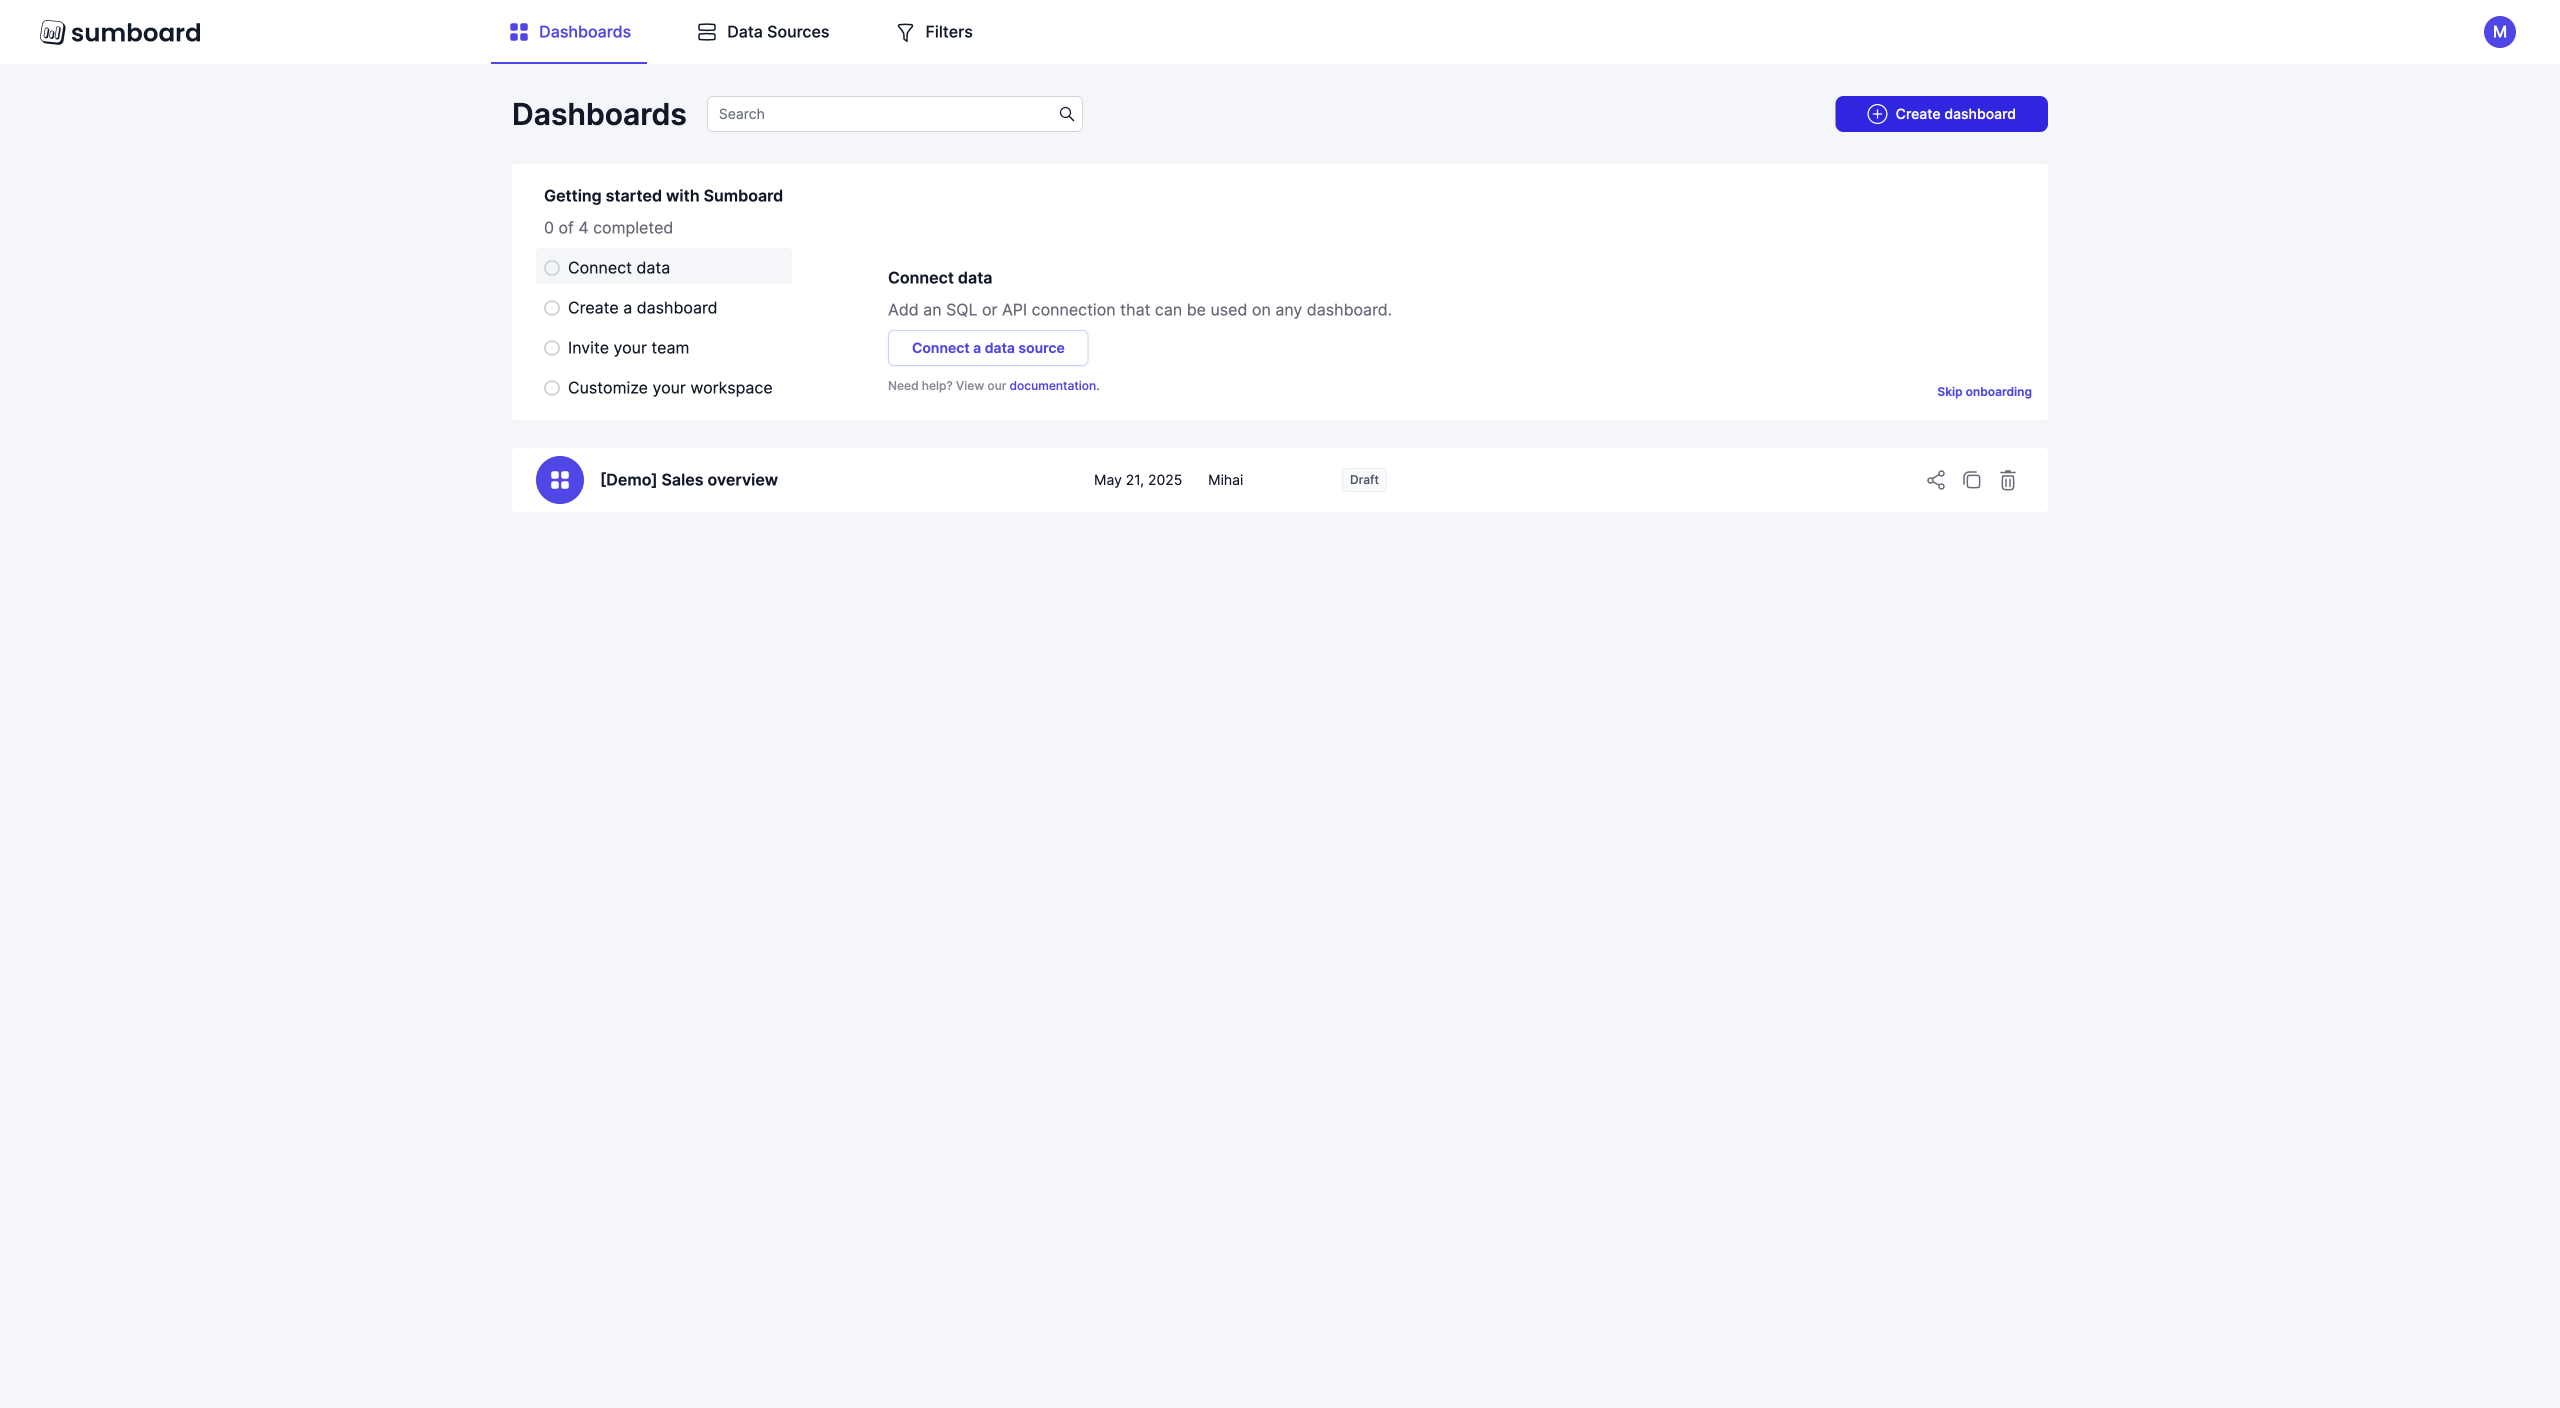The image size is (2560, 1408).
Task: Focus the dashboards Search field
Action: point(880,114)
